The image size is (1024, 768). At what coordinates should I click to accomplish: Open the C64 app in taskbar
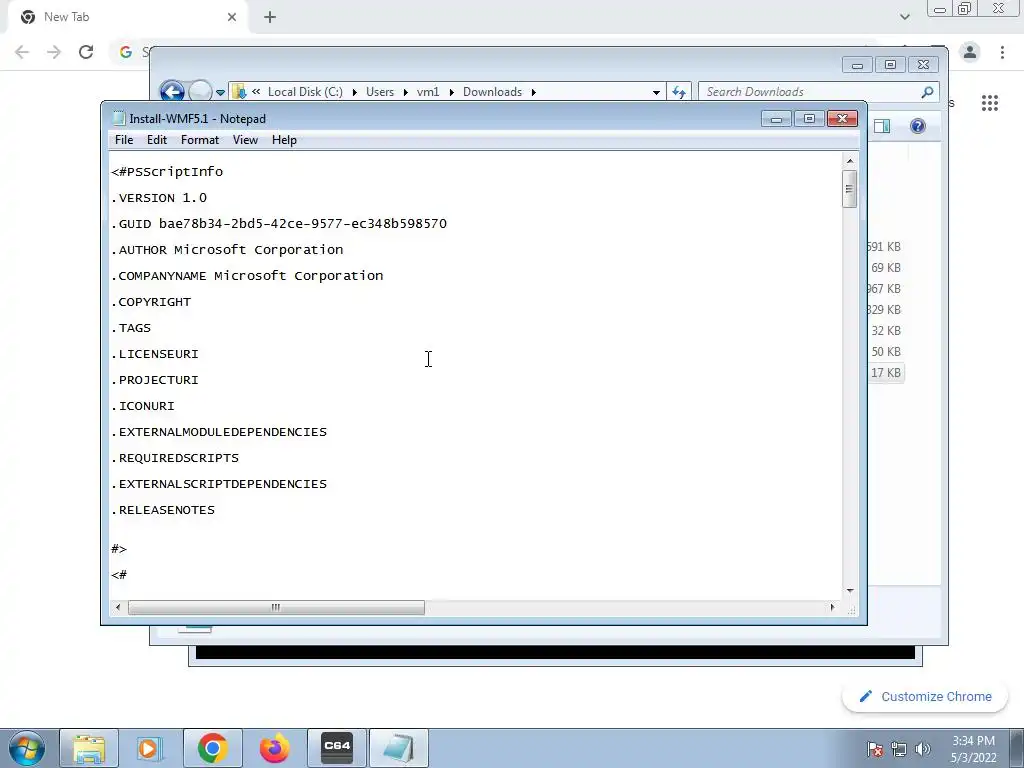point(337,748)
